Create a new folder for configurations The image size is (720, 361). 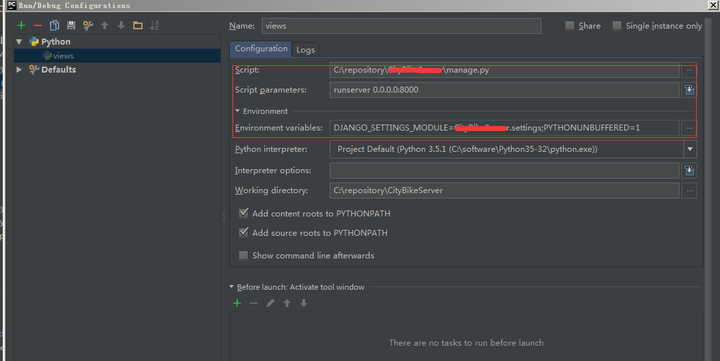pos(138,26)
